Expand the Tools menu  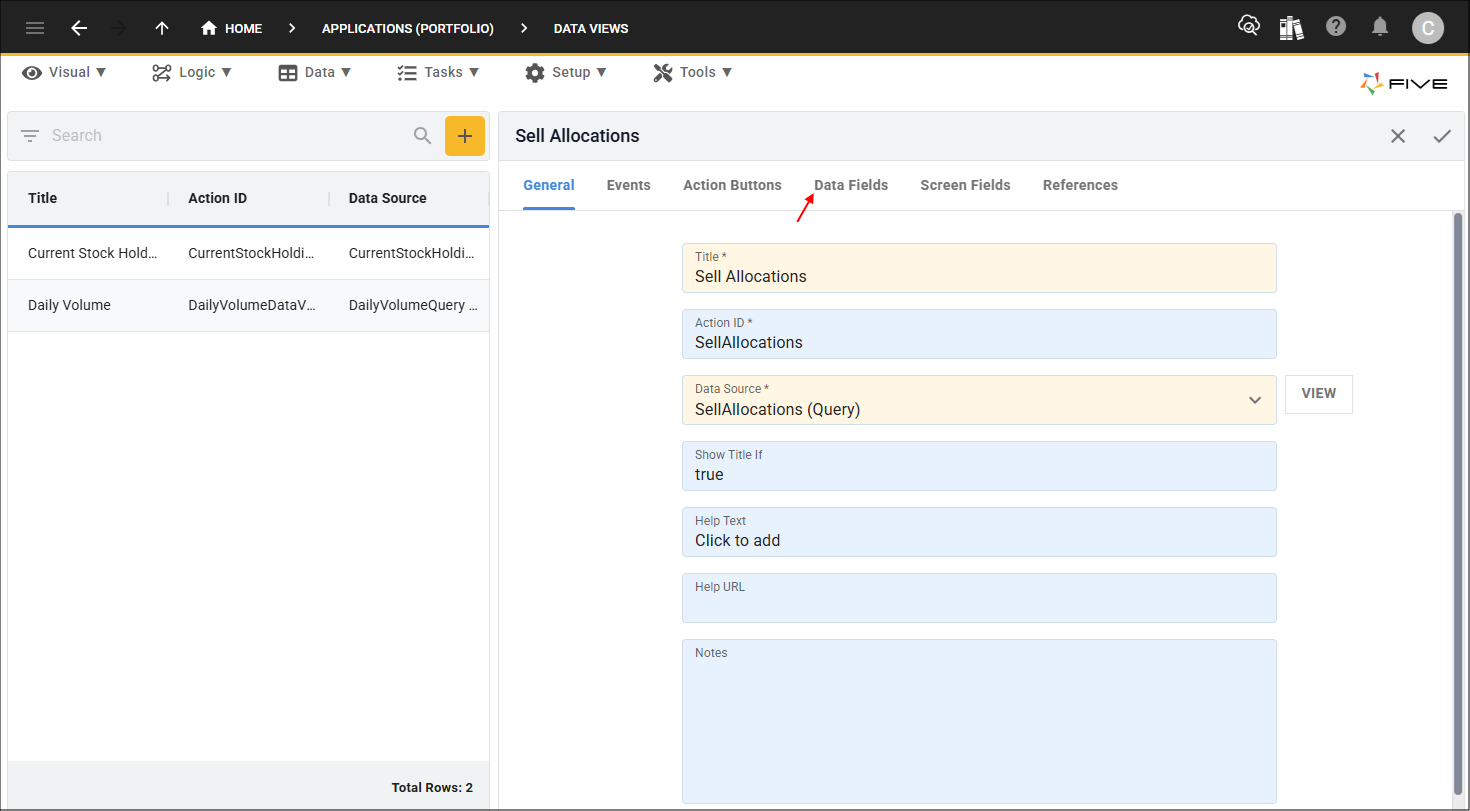[x=693, y=72]
